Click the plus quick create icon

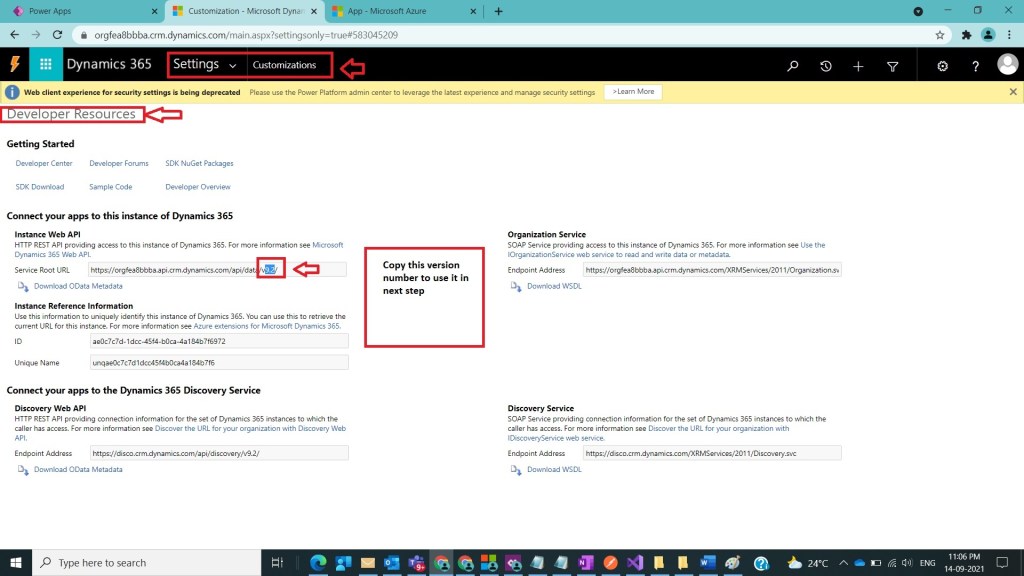click(858, 66)
